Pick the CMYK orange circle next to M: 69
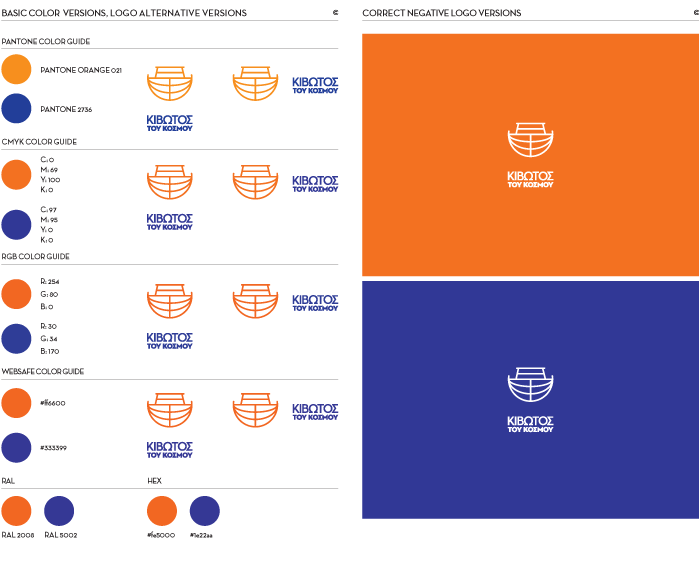Screen dimensions: 700x567 click(x=16, y=175)
